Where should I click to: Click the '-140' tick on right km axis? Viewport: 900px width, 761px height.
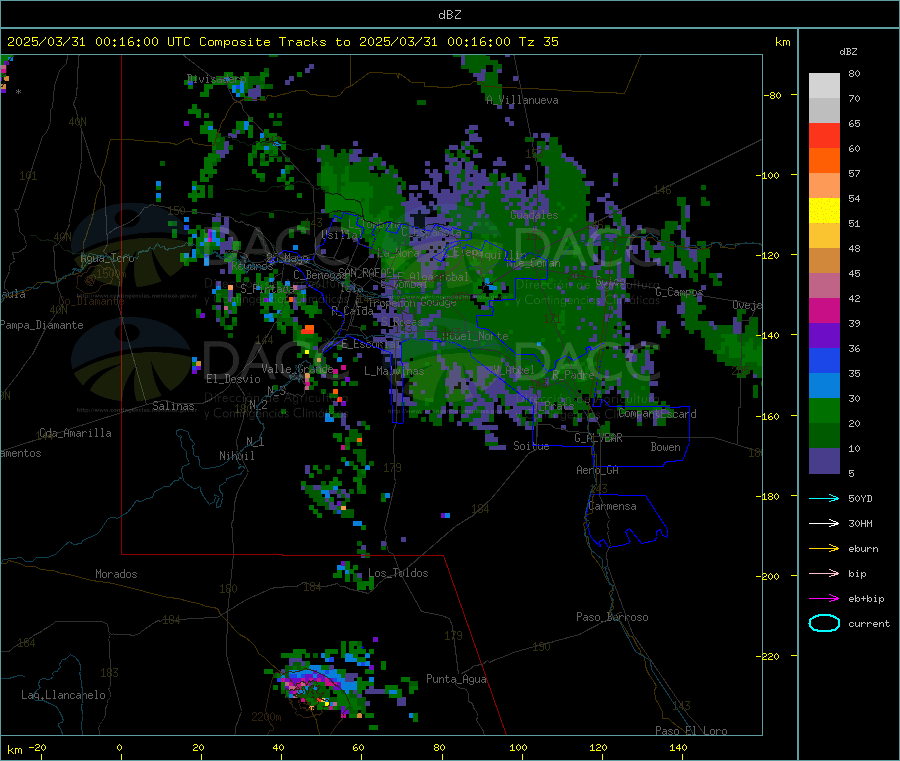[770, 335]
